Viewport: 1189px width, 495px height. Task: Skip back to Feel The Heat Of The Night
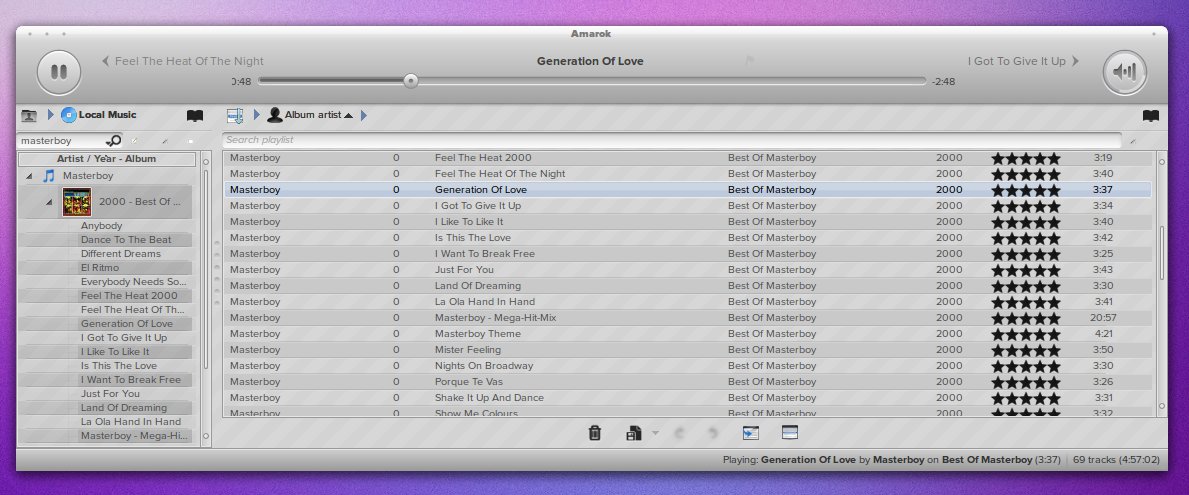click(183, 61)
